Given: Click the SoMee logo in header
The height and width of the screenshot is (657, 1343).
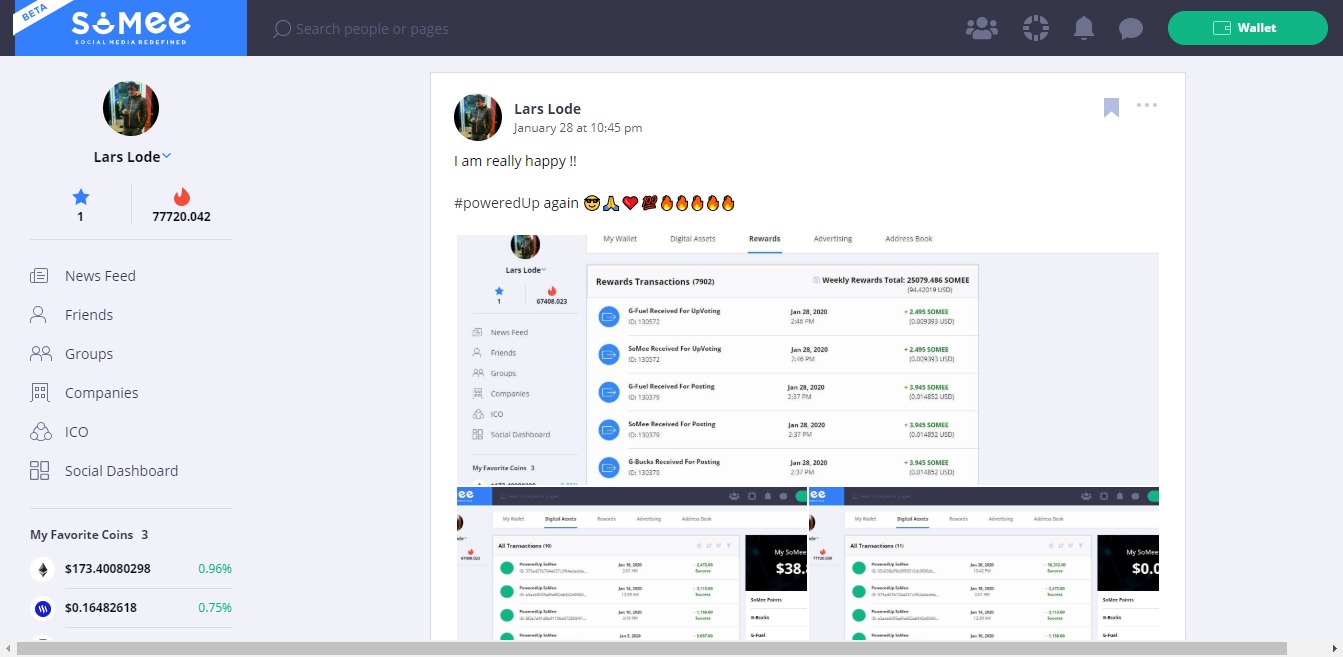Looking at the screenshot, I should pyautogui.click(x=130, y=27).
